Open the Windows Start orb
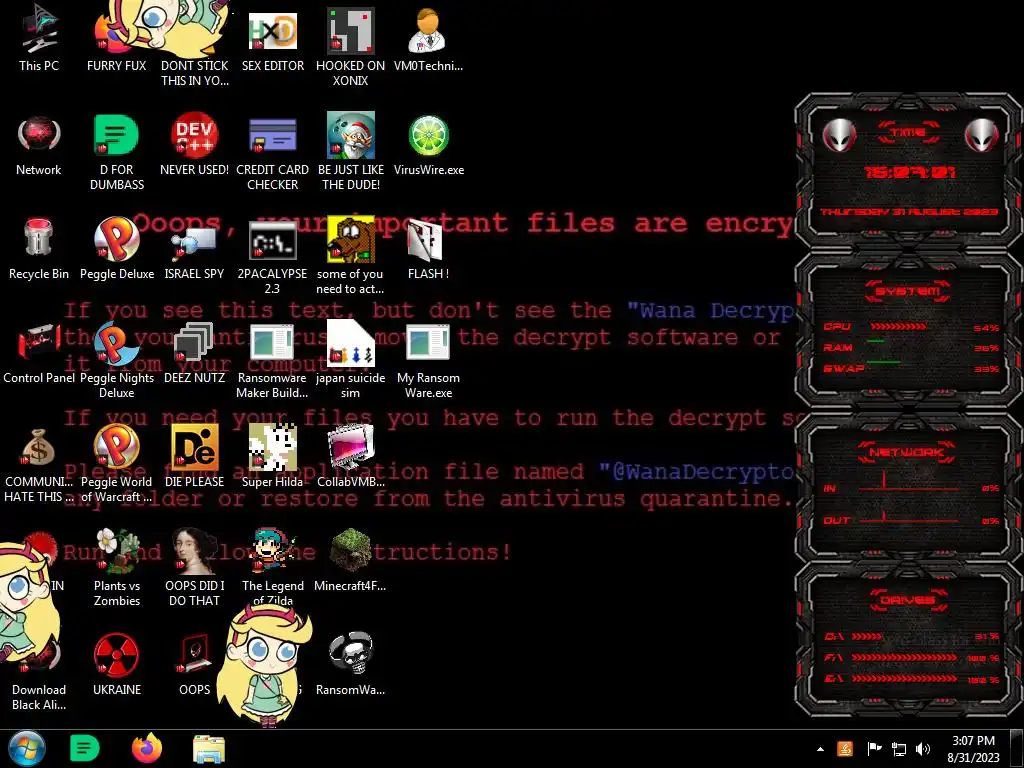Image resolution: width=1024 pixels, height=768 pixels. (x=26, y=748)
